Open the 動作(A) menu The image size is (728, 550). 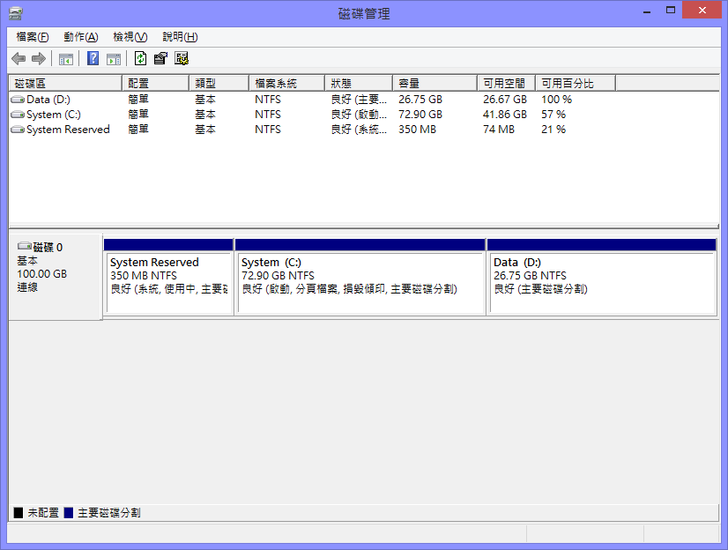tap(81, 37)
